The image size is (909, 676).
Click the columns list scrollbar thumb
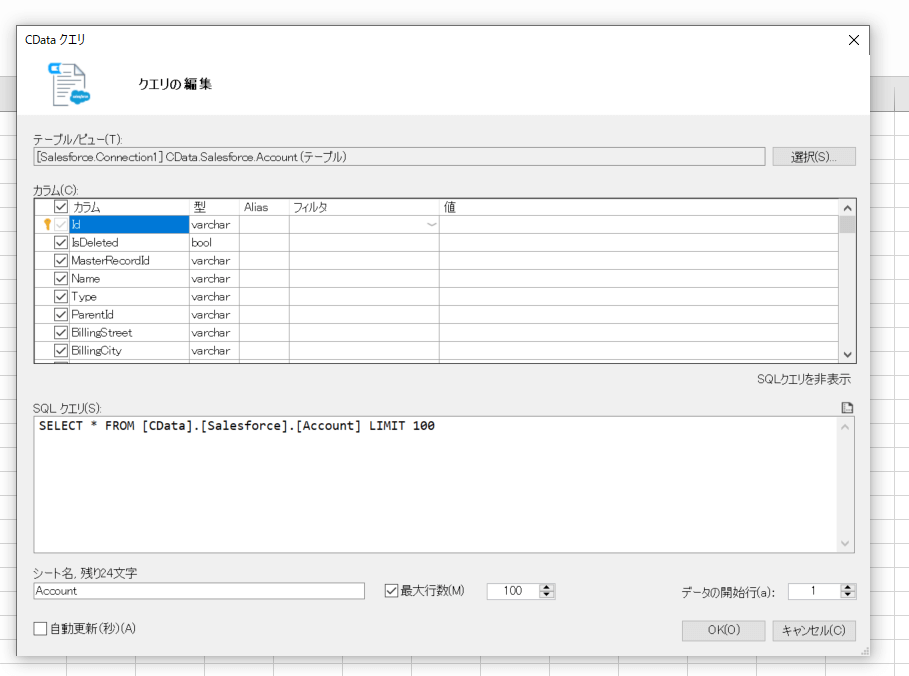tap(848, 224)
